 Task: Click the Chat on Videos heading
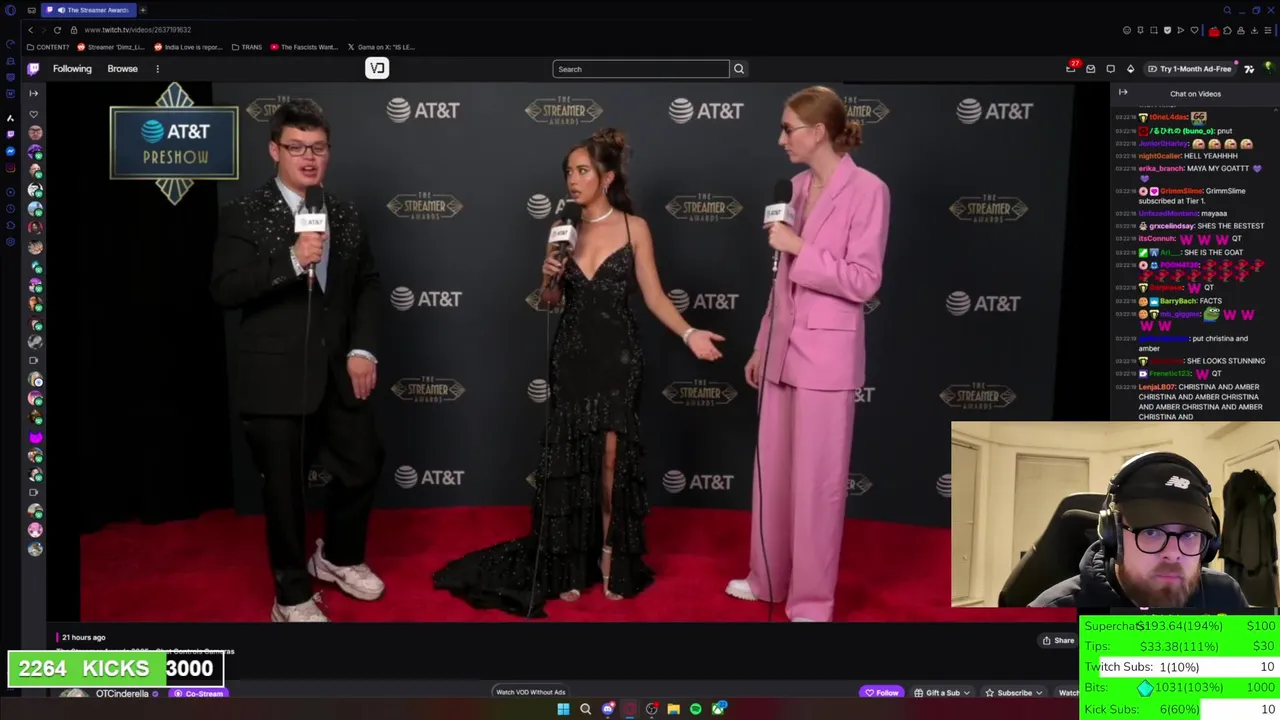click(1195, 94)
